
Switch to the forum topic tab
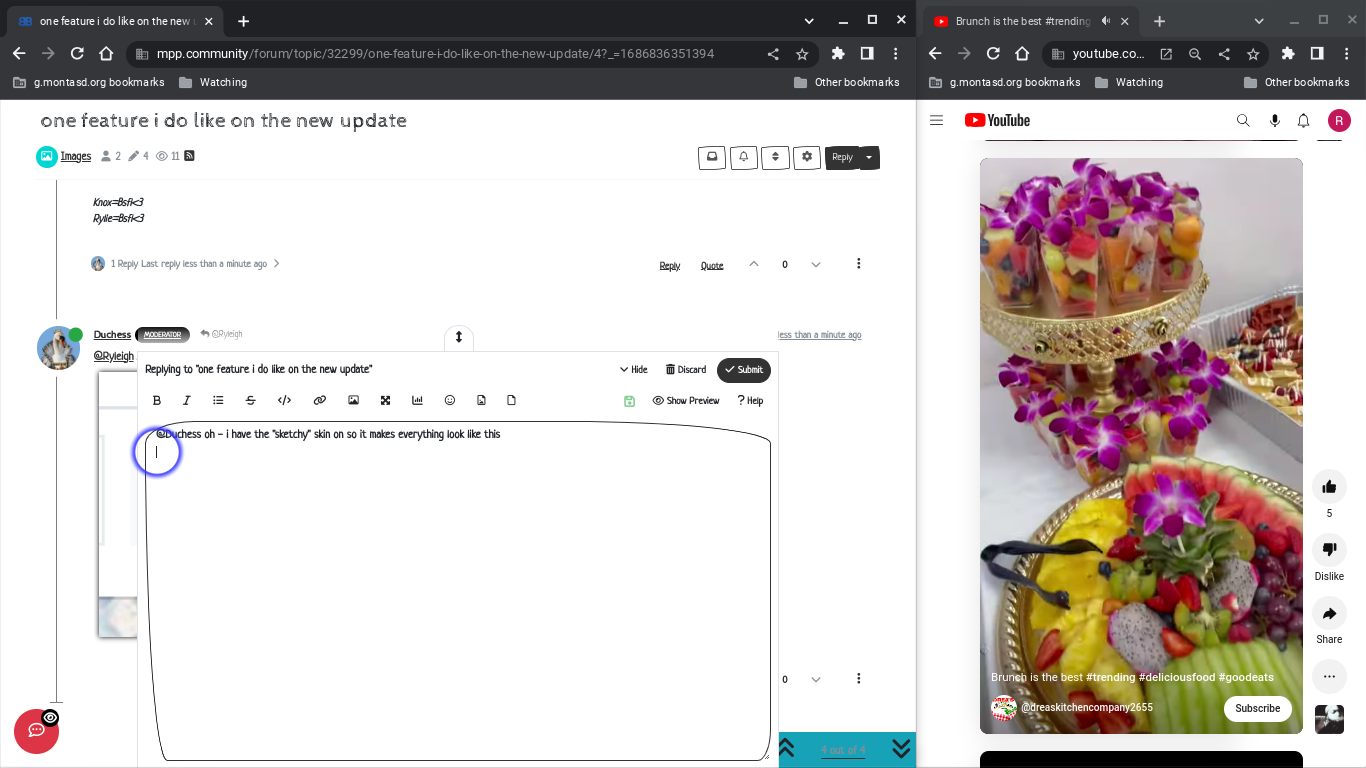(x=115, y=21)
